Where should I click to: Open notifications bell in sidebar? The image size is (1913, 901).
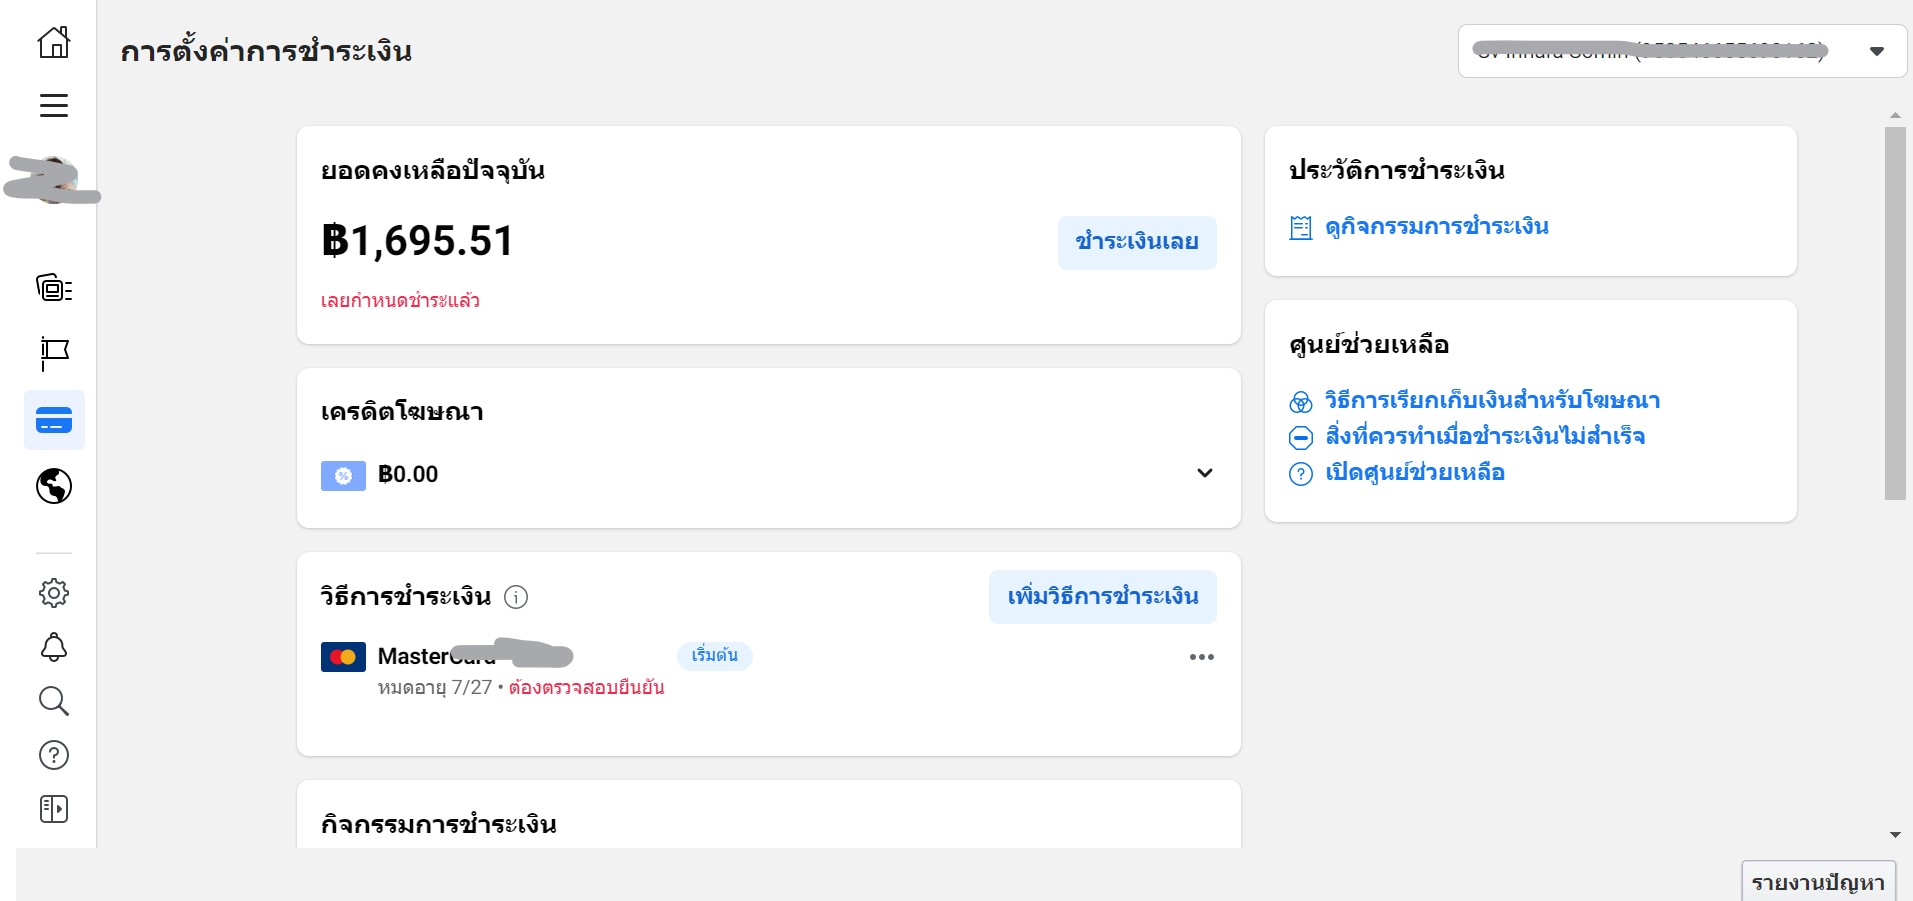pyautogui.click(x=54, y=647)
